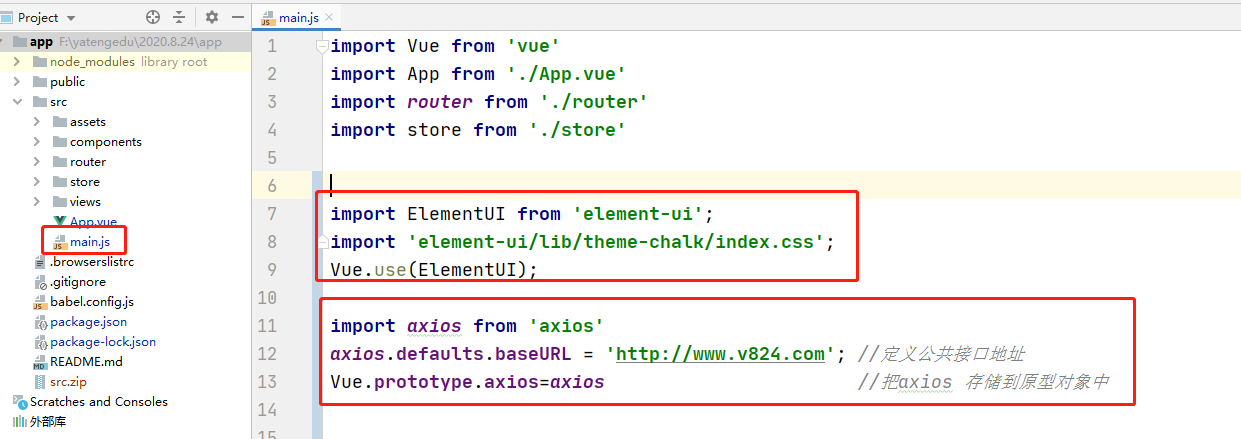1241x439 pixels.
Task: Hide the Project panel with minus icon
Action: click(237, 17)
